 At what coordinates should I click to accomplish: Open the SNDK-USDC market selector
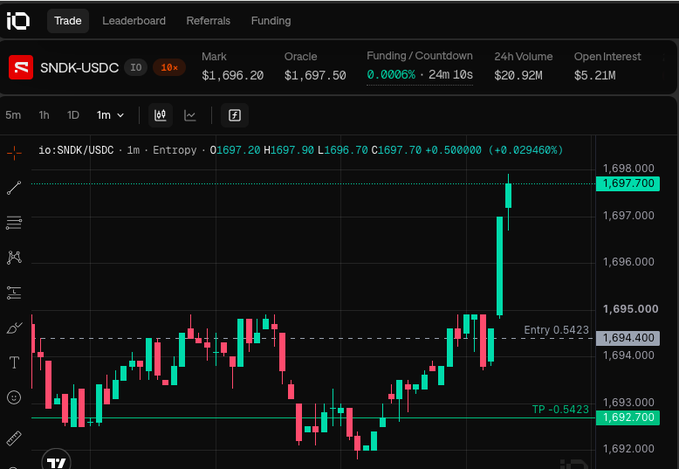coord(79,68)
